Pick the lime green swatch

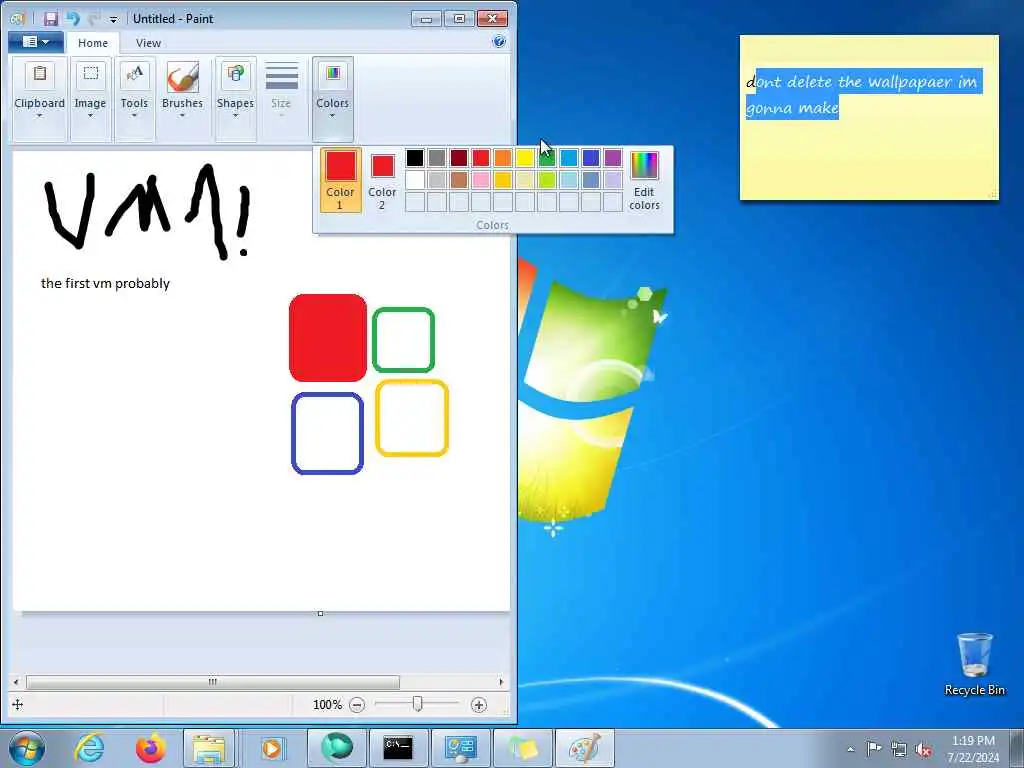point(547,179)
